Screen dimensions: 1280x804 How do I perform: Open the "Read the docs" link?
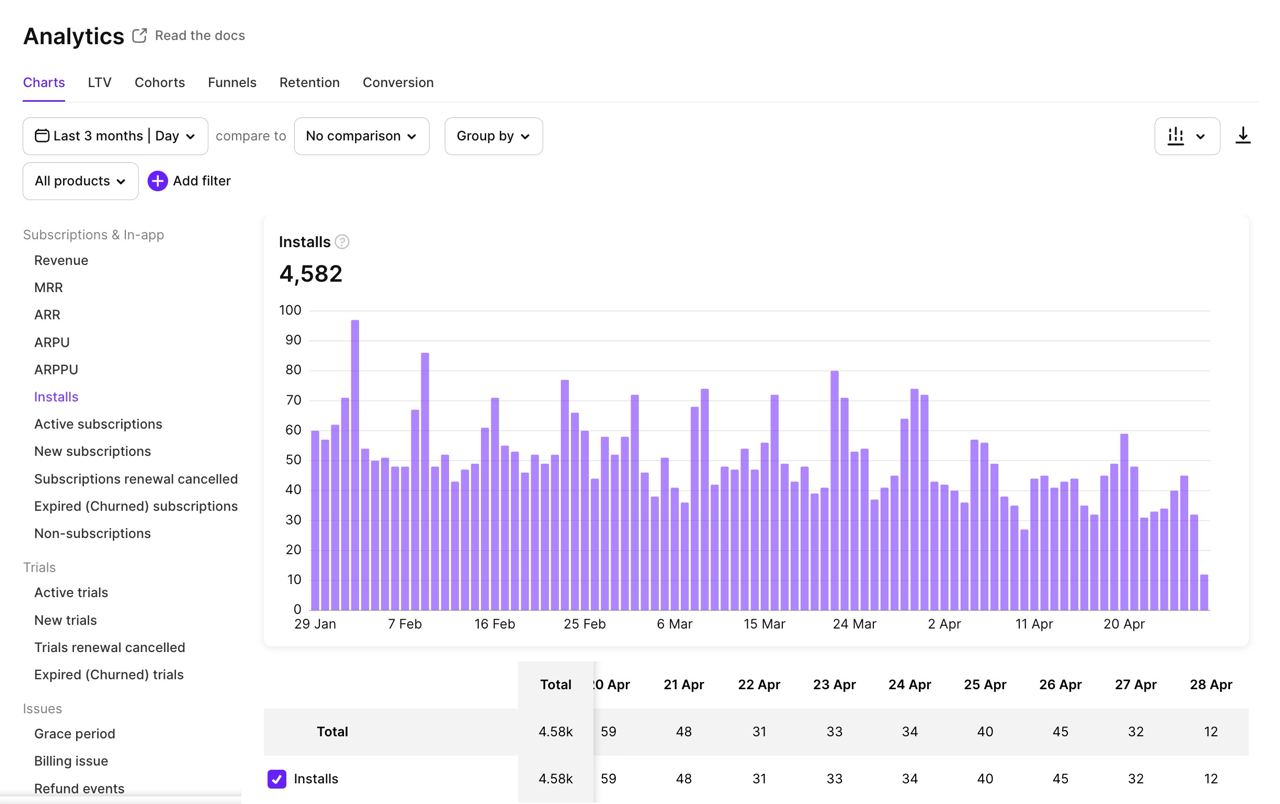199,35
